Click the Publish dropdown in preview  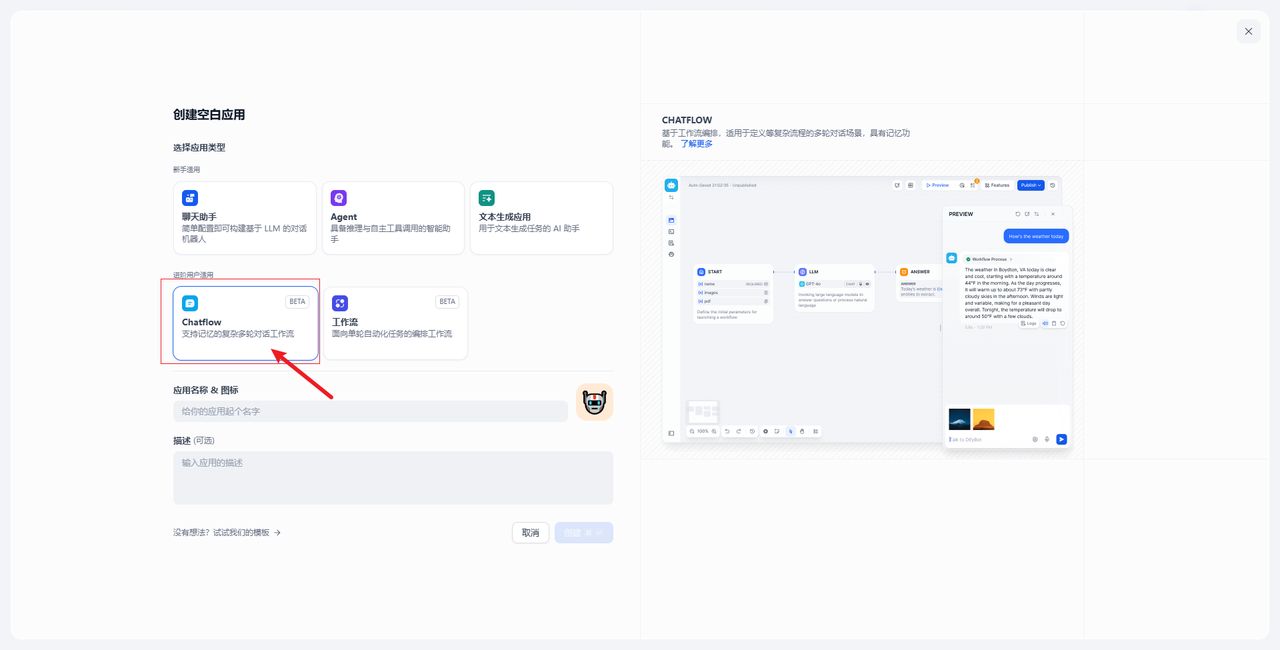coord(1030,185)
